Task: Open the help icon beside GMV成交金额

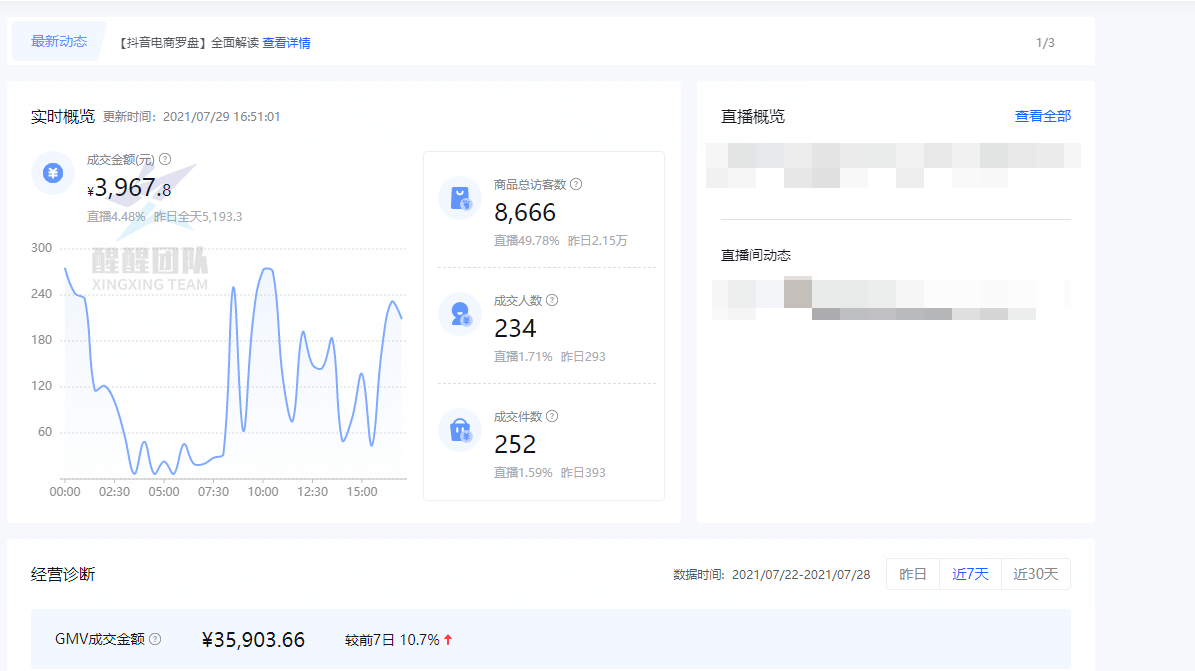Action: click(x=157, y=638)
